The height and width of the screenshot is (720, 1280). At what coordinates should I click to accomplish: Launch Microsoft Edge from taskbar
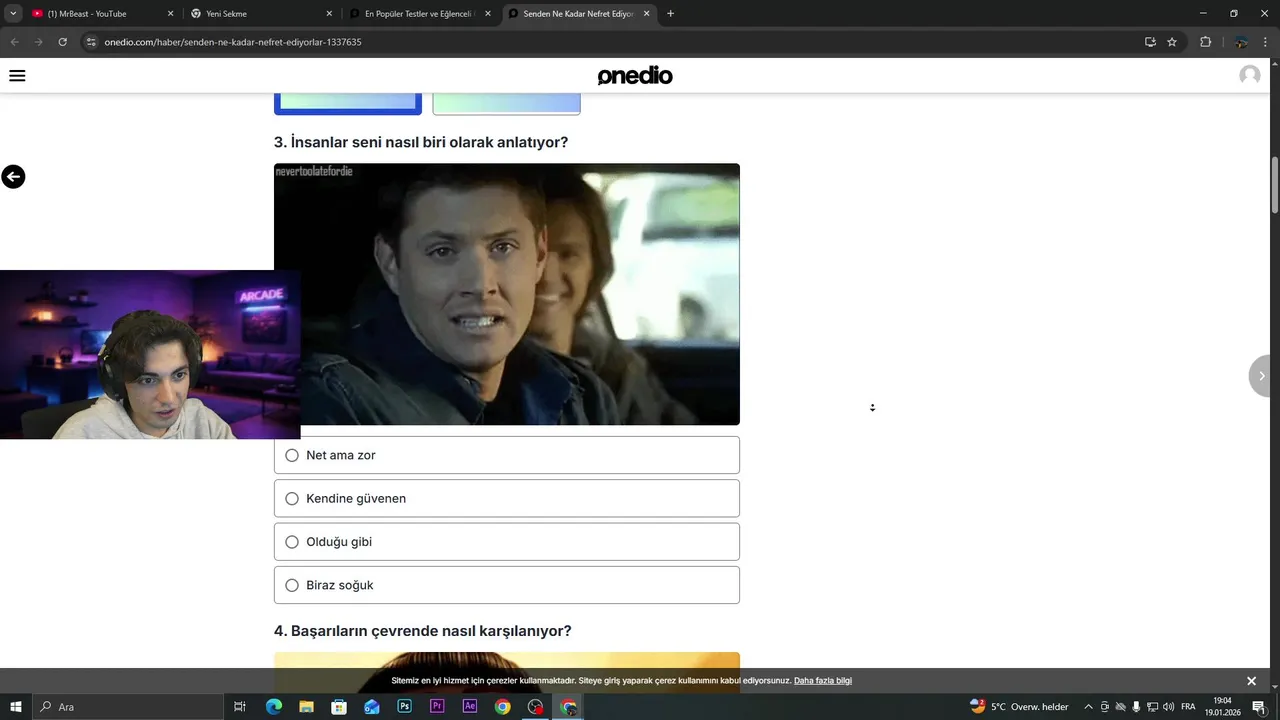pyautogui.click(x=274, y=707)
